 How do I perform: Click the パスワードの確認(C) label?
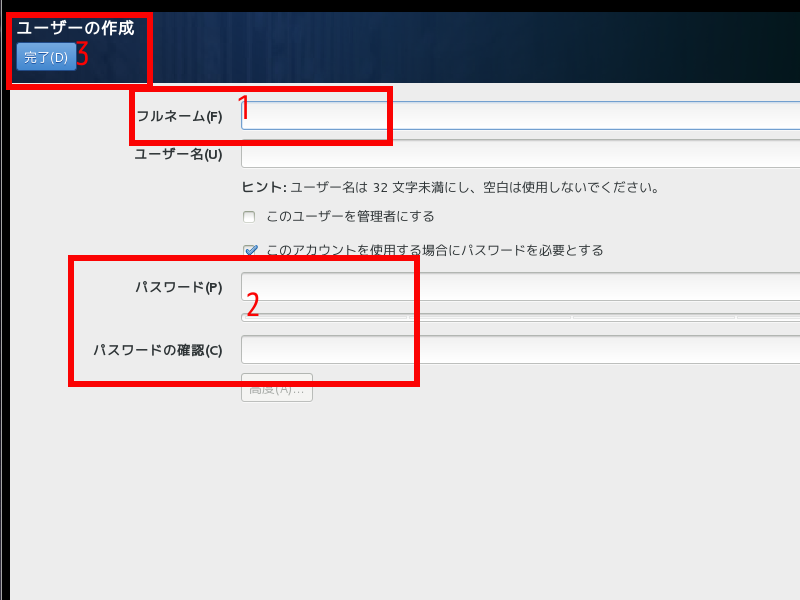[x=157, y=350]
